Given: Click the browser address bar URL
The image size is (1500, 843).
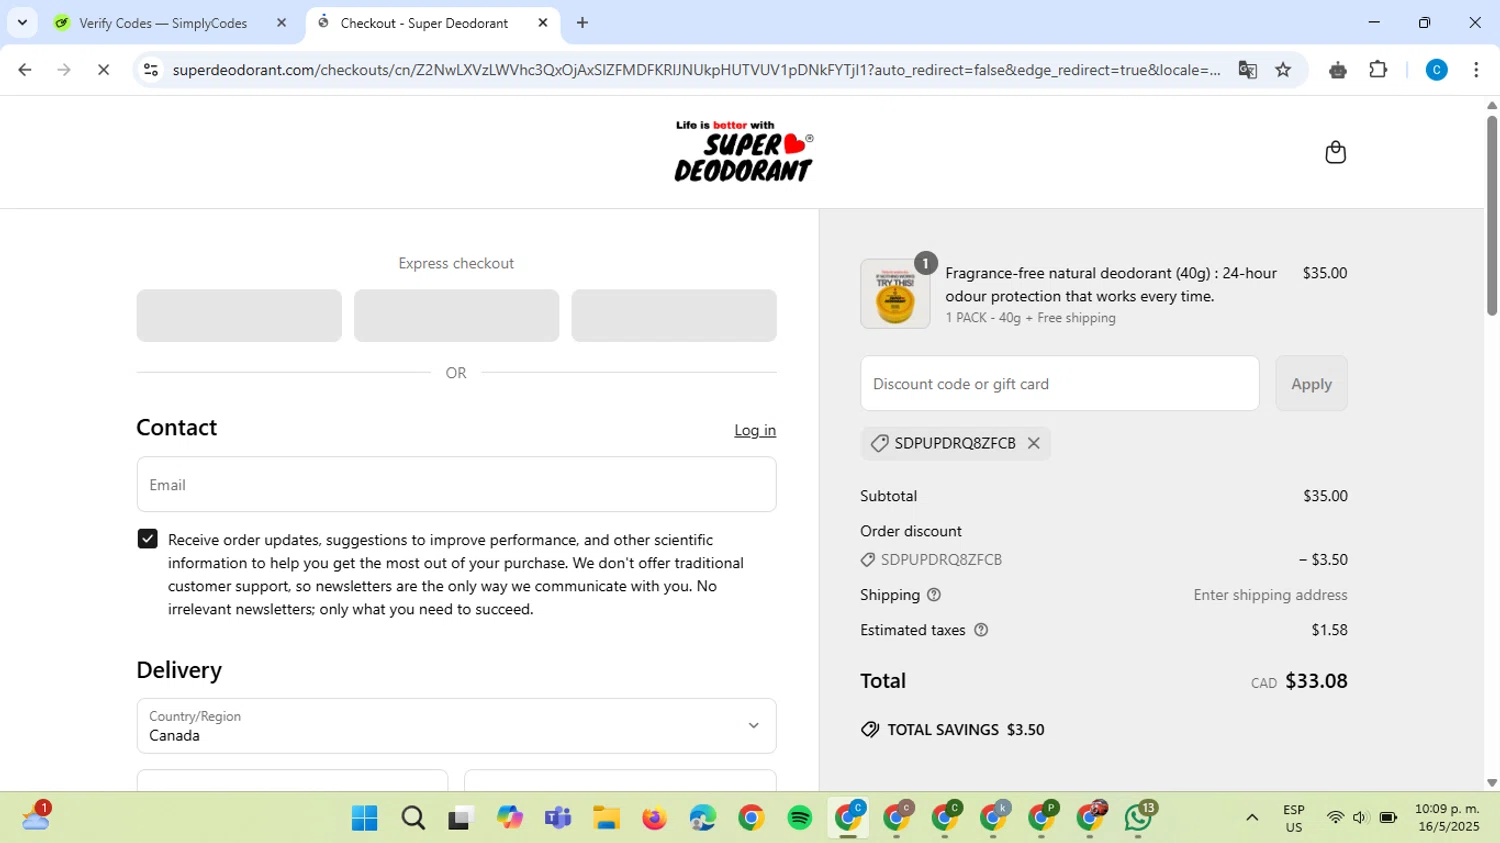Looking at the screenshot, I should coord(695,70).
